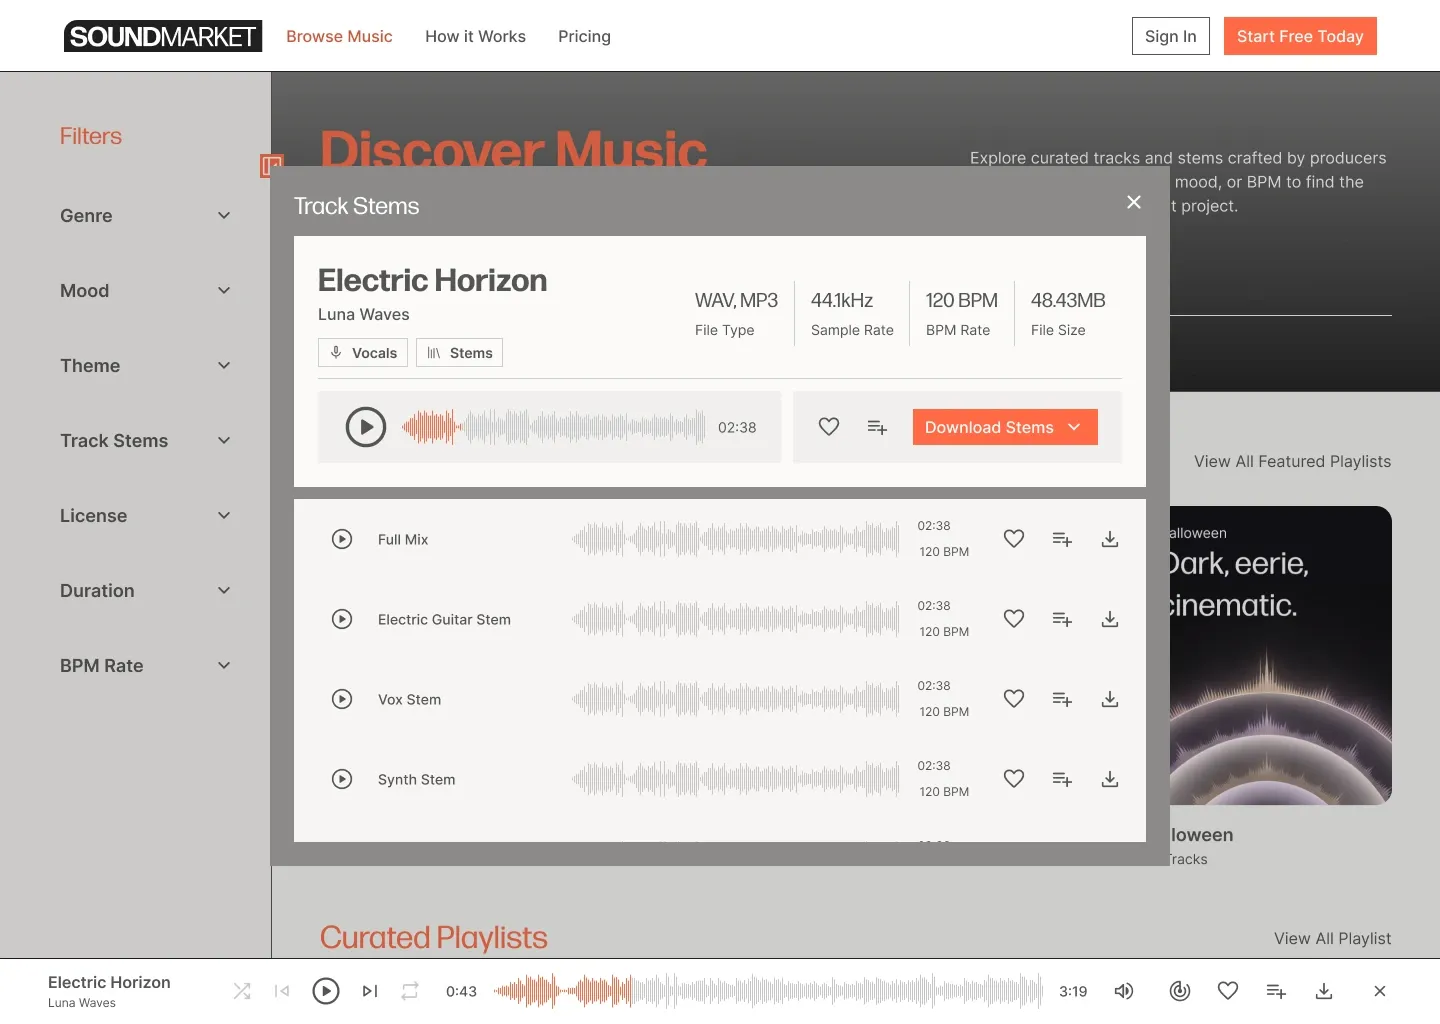This screenshot has width=1440, height=1024.
Task: Add Synth Stem to playlist
Action: click(x=1062, y=779)
